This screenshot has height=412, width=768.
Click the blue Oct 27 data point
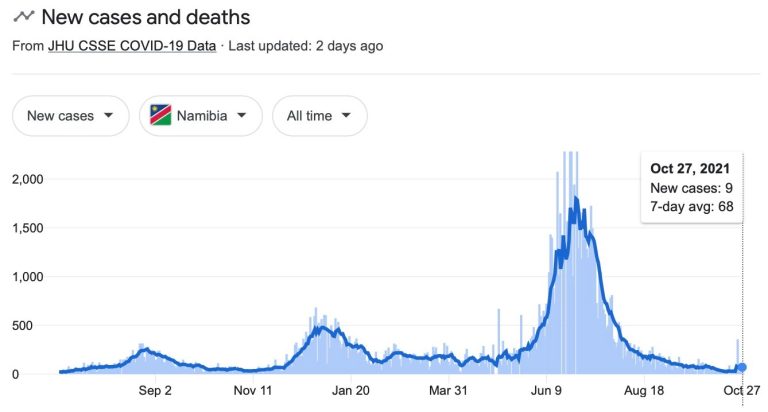(741, 367)
